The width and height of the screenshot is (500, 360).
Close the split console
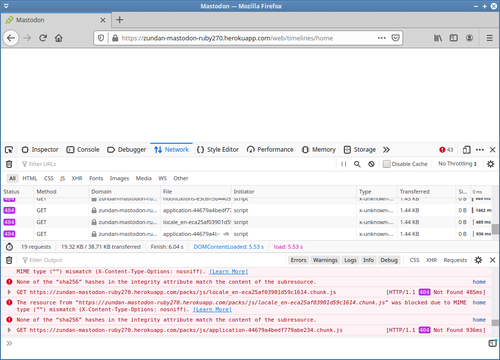coord(492,260)
